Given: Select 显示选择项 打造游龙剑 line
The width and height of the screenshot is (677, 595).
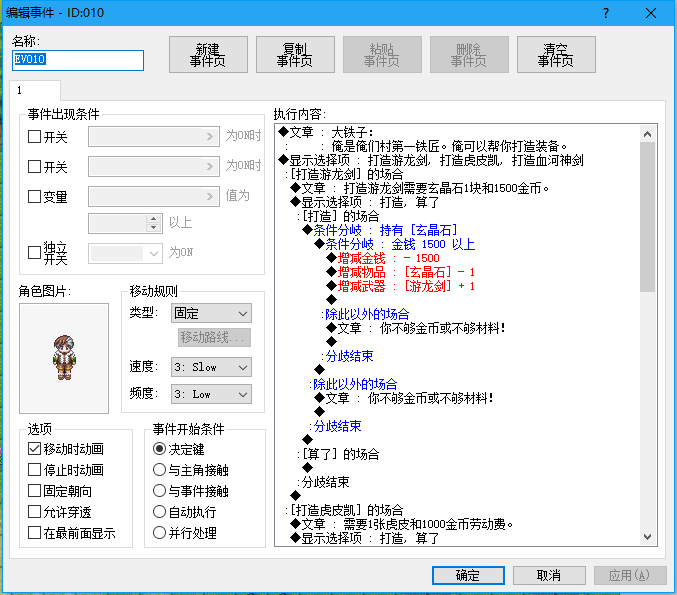Looking at the screenshot, I should (431, 160).
